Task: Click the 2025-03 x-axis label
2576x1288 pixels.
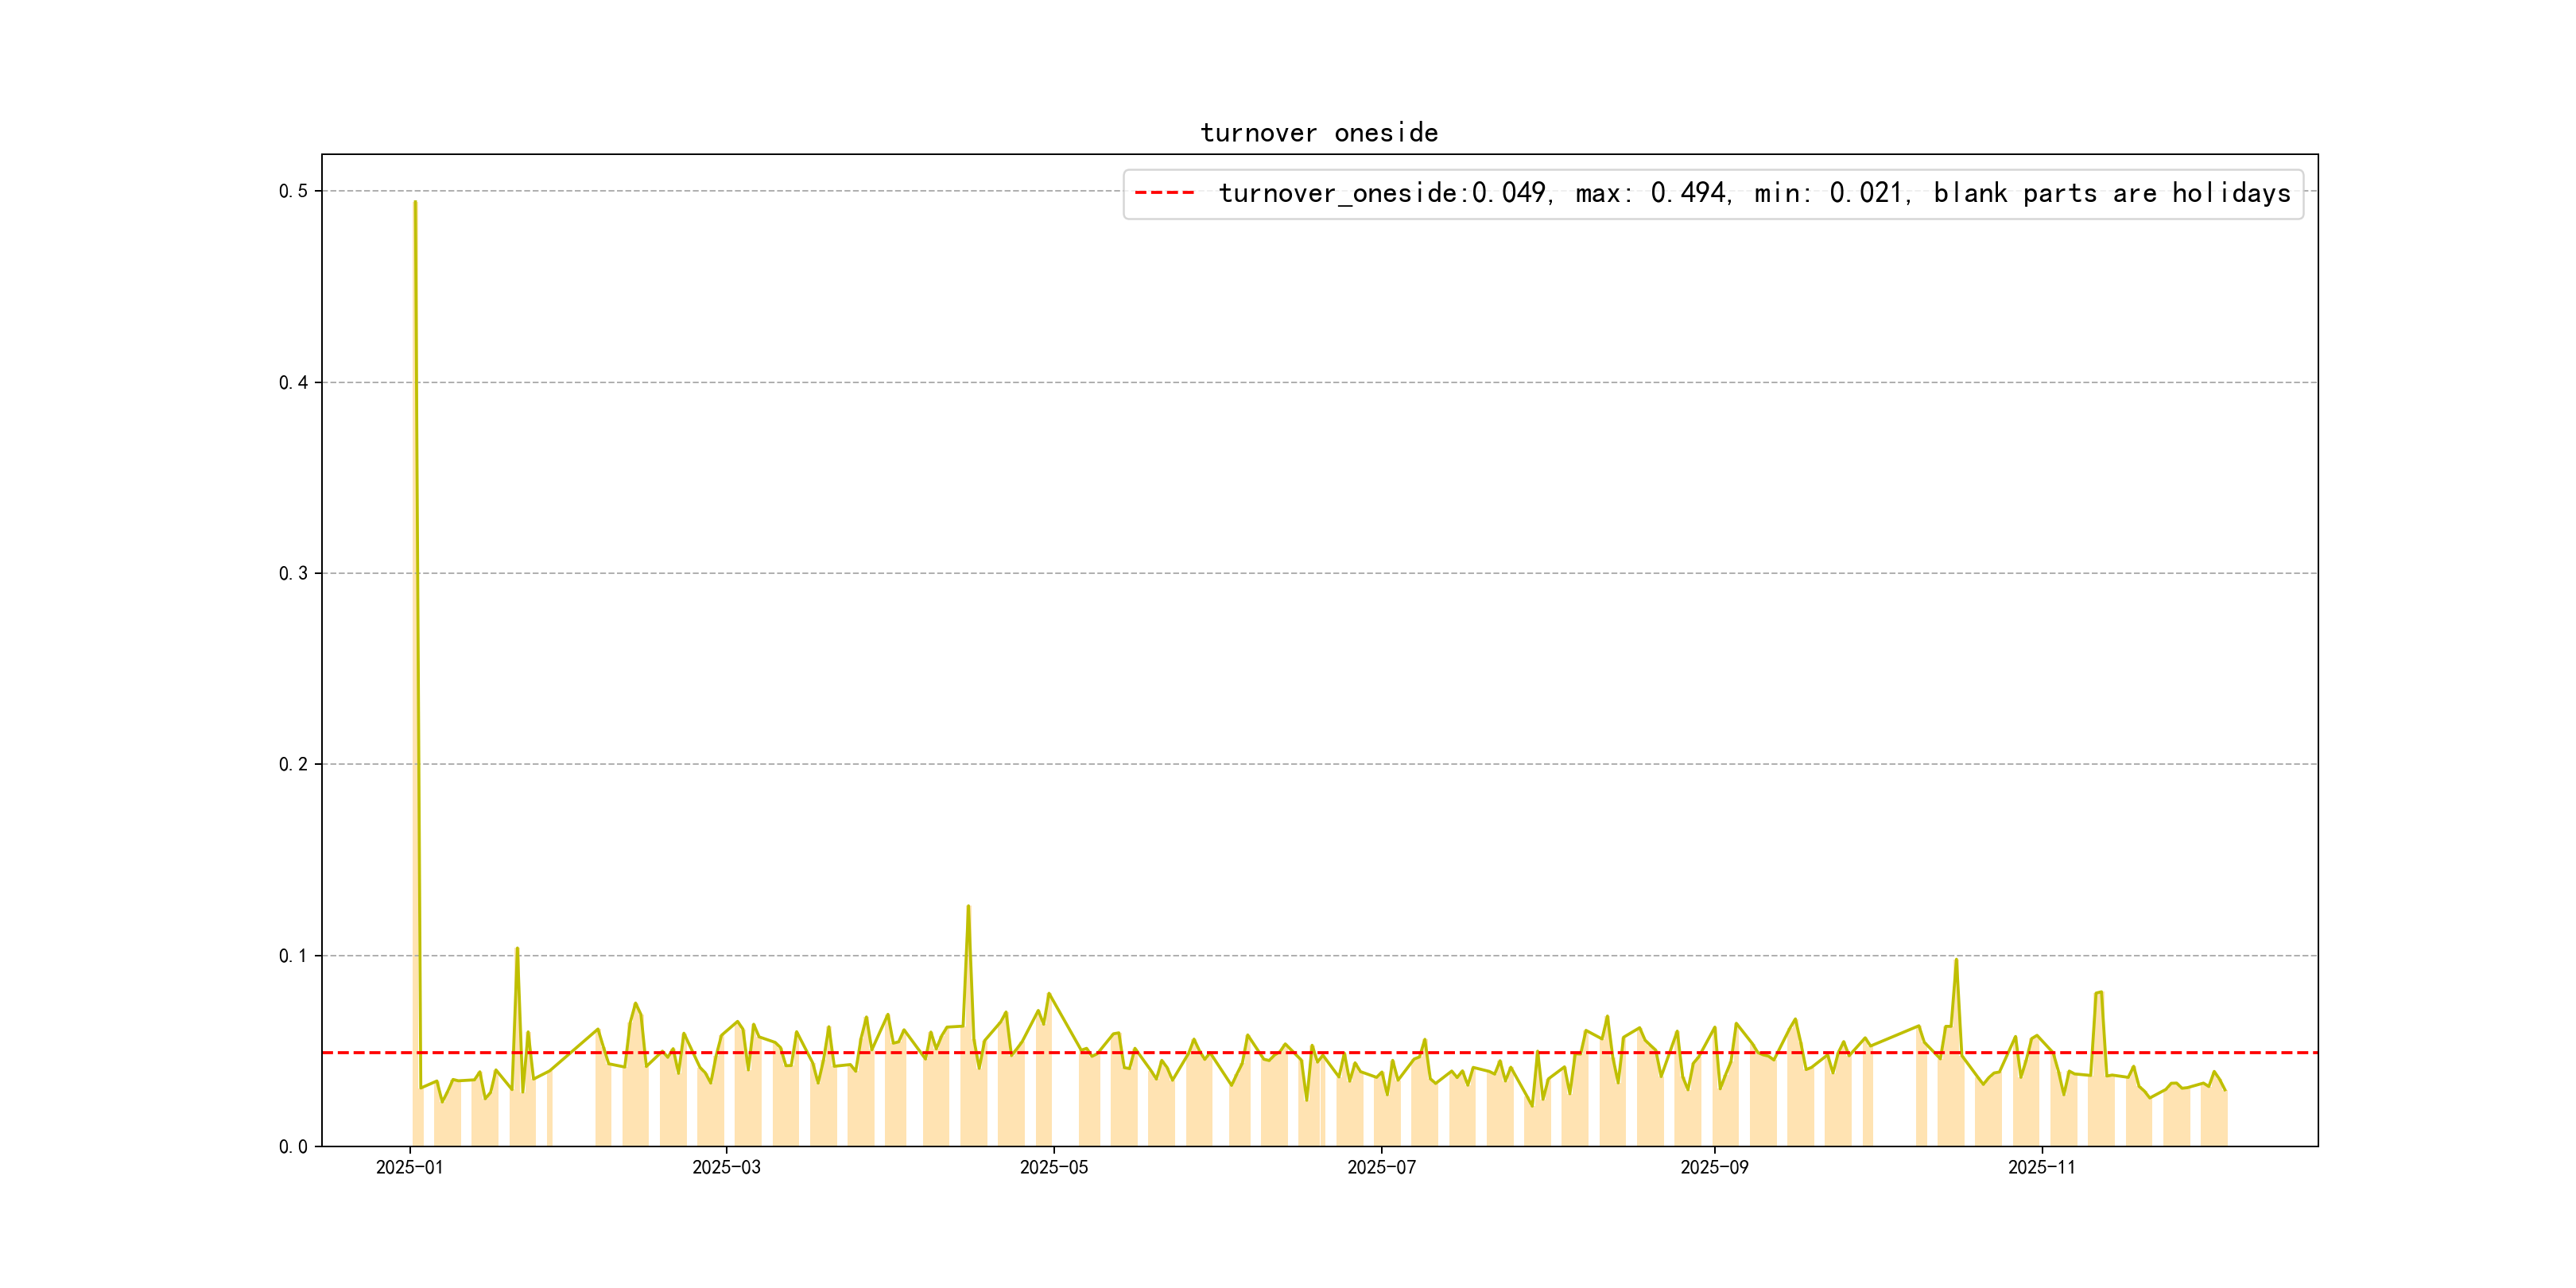Action: [726, 1167]
